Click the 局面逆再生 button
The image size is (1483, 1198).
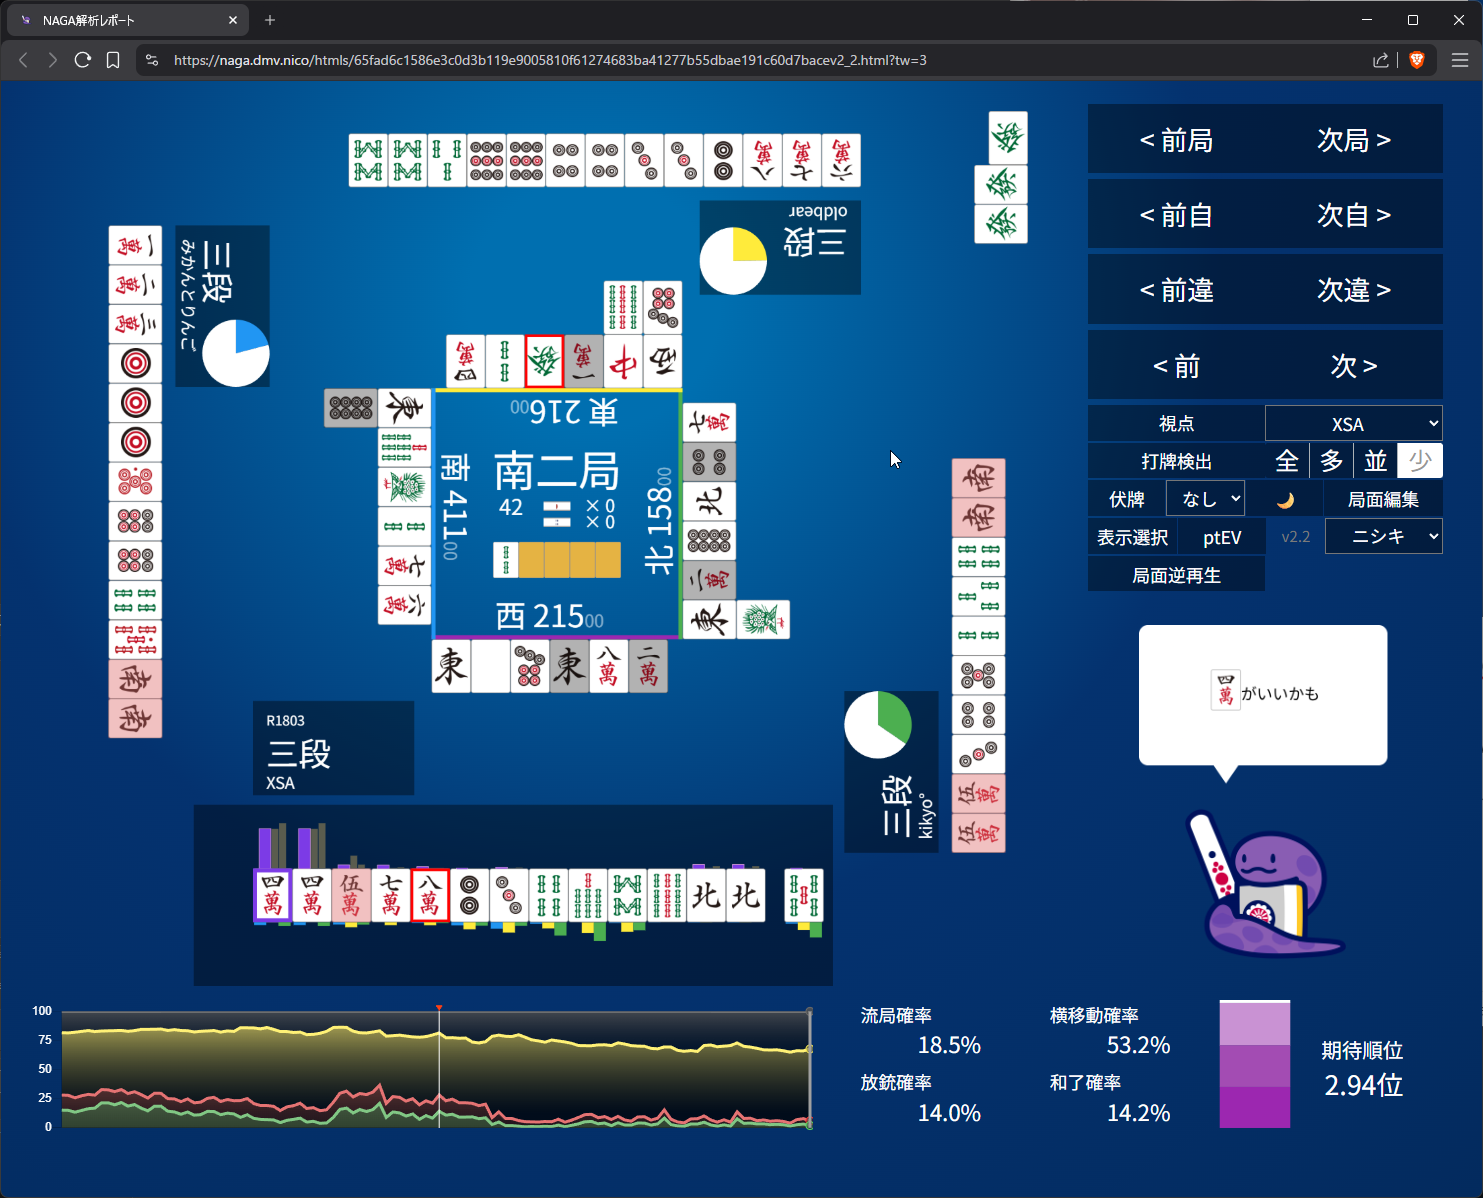click(1176, 576)
